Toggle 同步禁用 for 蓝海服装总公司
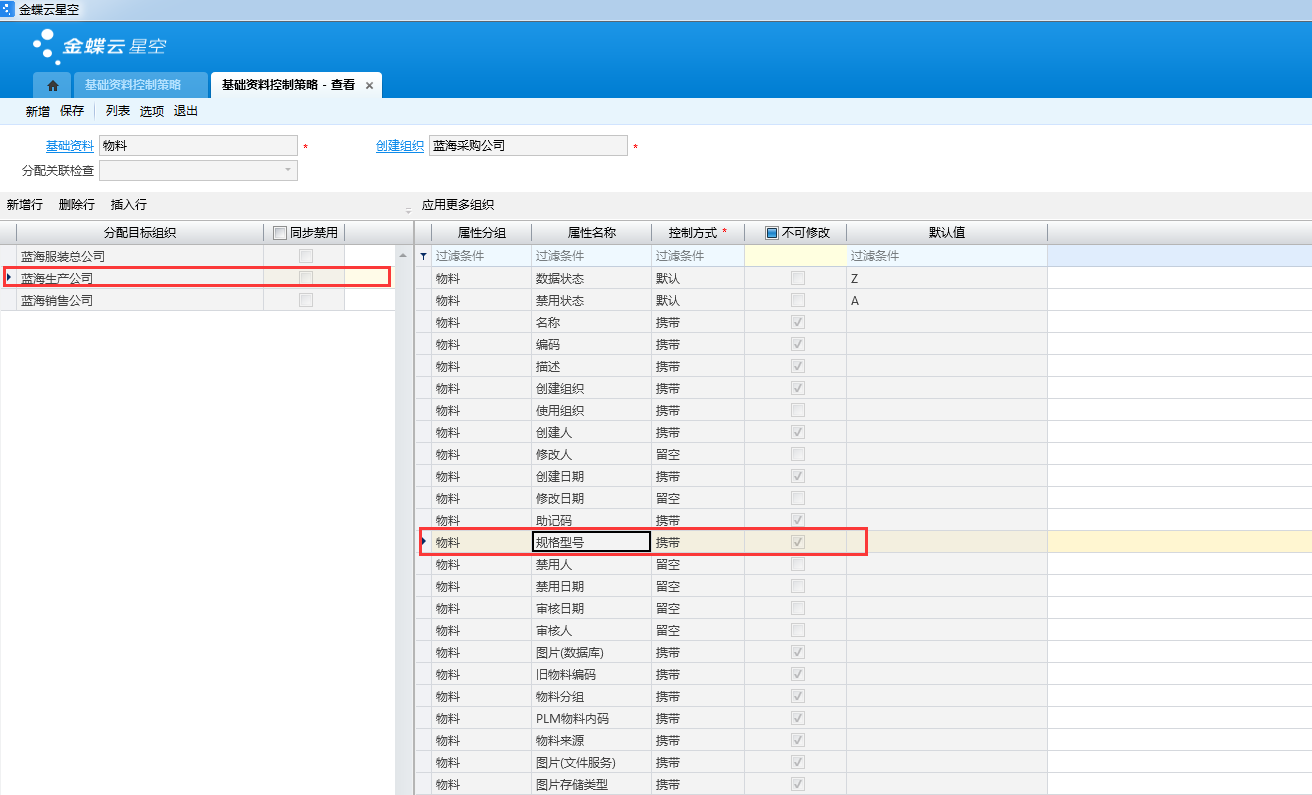Screen dimensions: 1312x795 [305, 256]
